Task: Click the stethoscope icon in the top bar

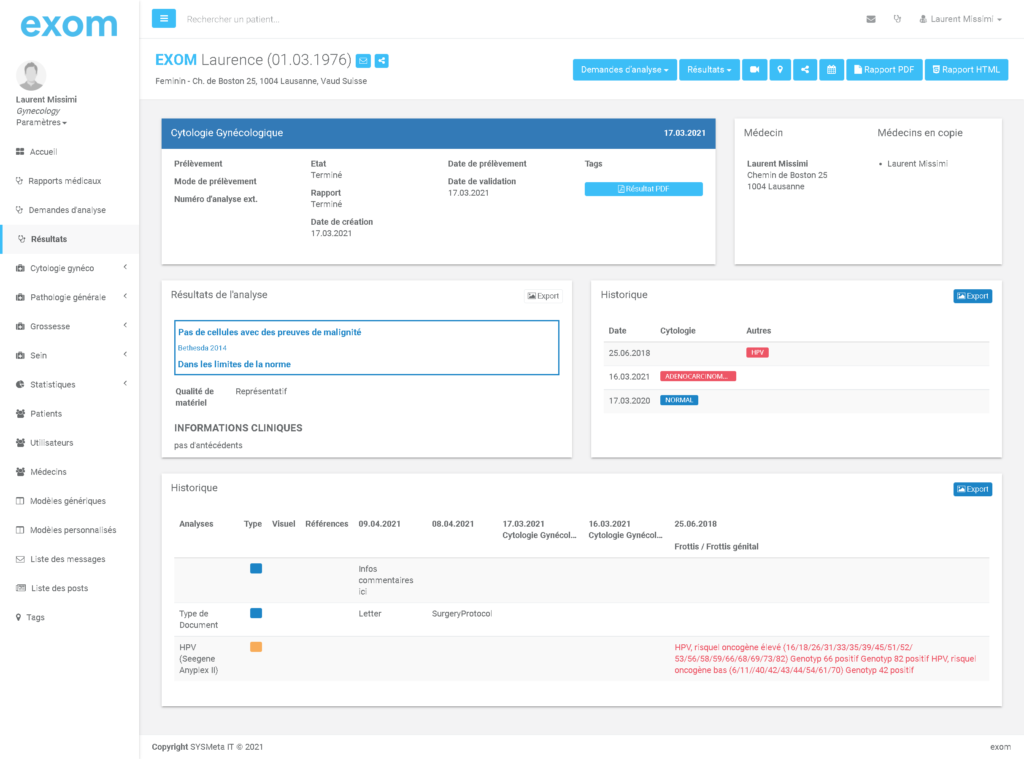Action: 897,19
